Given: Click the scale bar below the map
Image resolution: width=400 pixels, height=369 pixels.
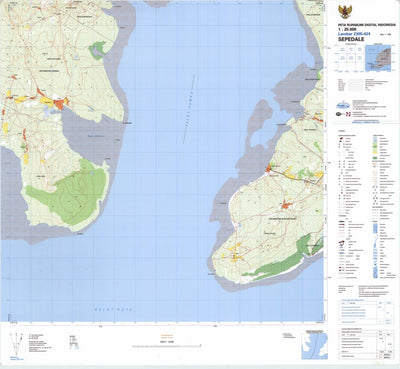Looking at the screenshot, I should 167,346.
